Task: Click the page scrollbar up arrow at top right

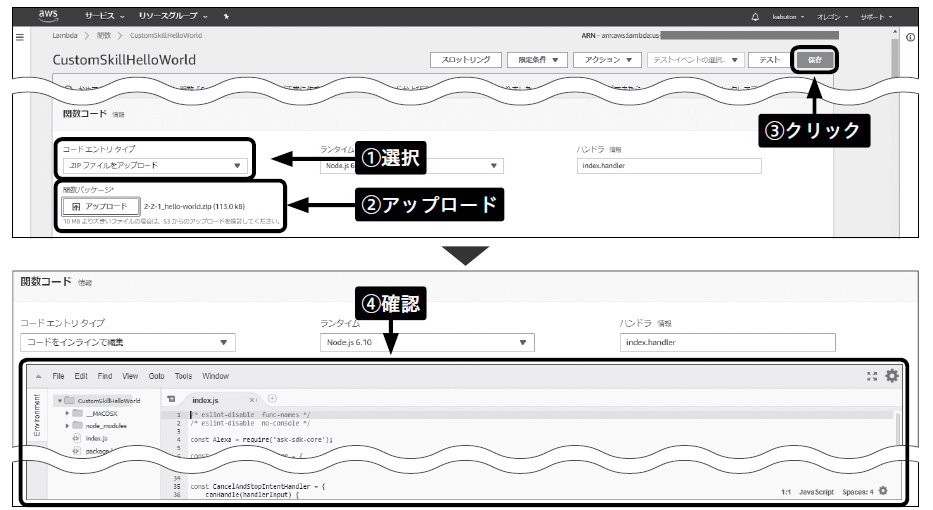Action: click(x=894, y=33)
